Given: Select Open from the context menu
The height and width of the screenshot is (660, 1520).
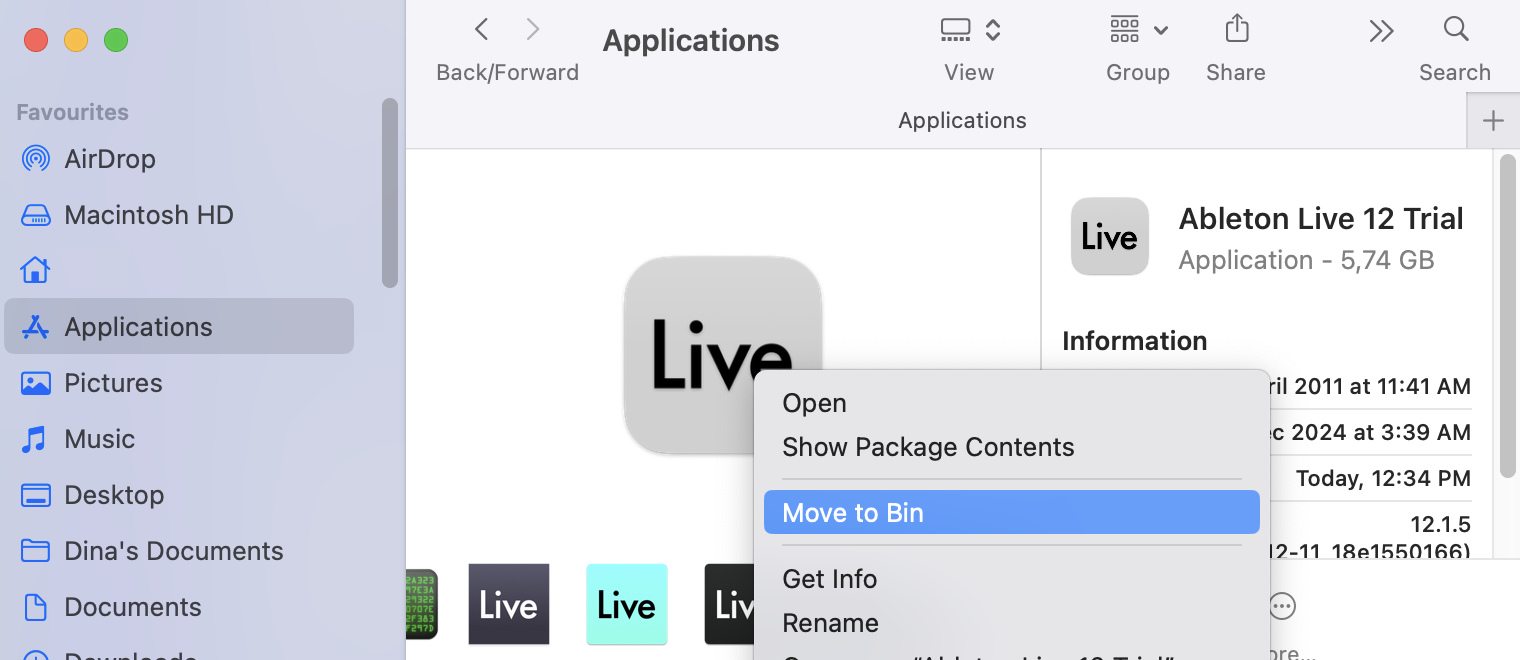Looking at the screenshot, I should (x=814, y=403).
